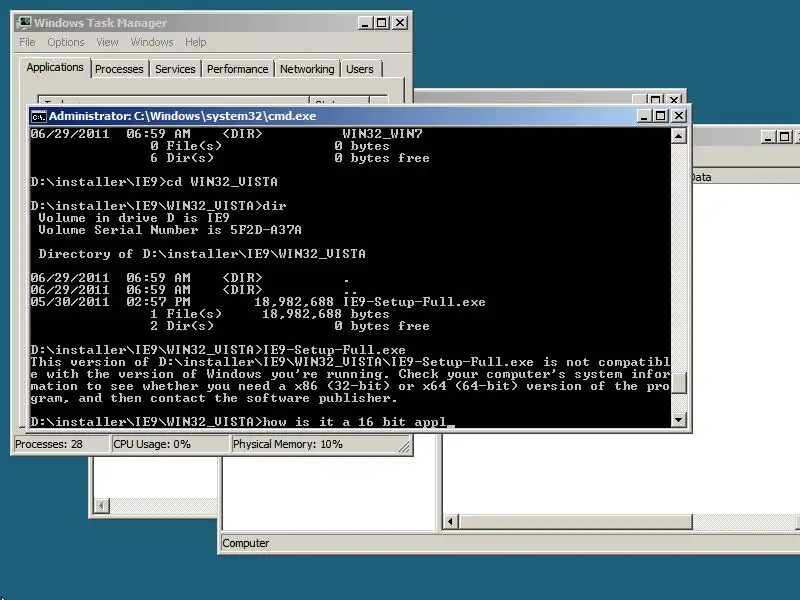
Task: Click the Computer status bar text
Action: point(245,543)
